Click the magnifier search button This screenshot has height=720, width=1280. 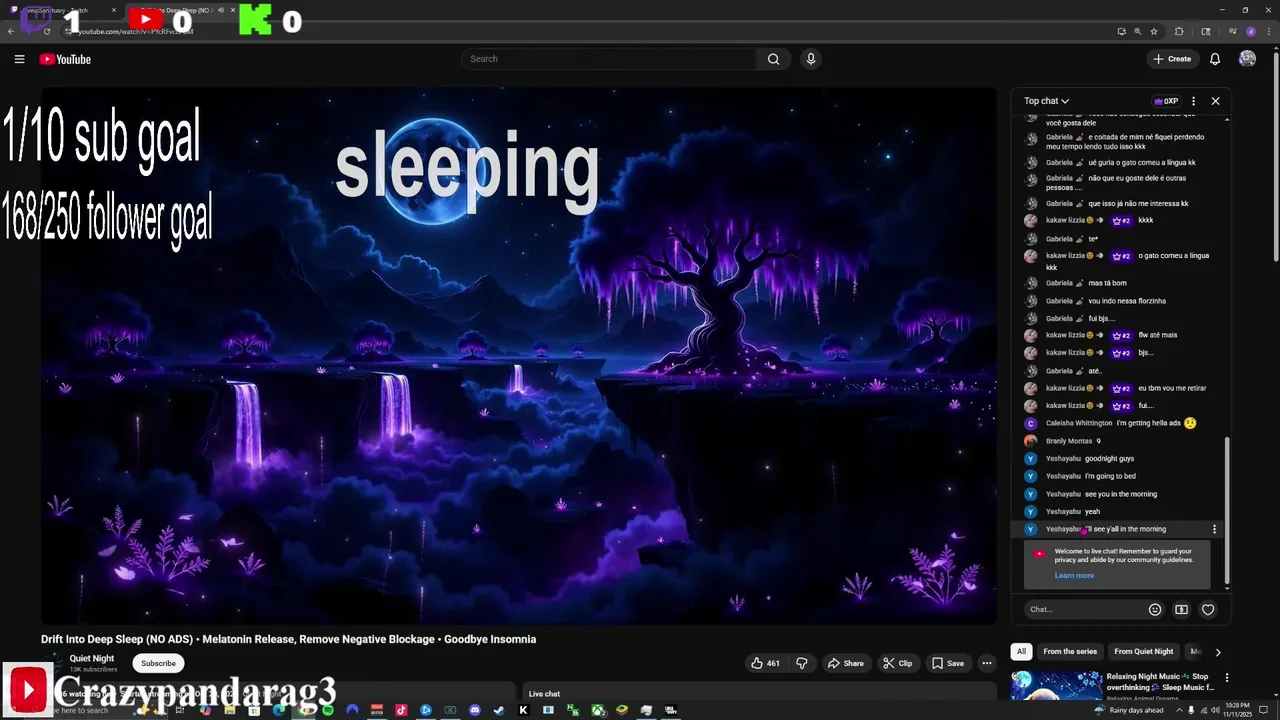tap(773, 59)
